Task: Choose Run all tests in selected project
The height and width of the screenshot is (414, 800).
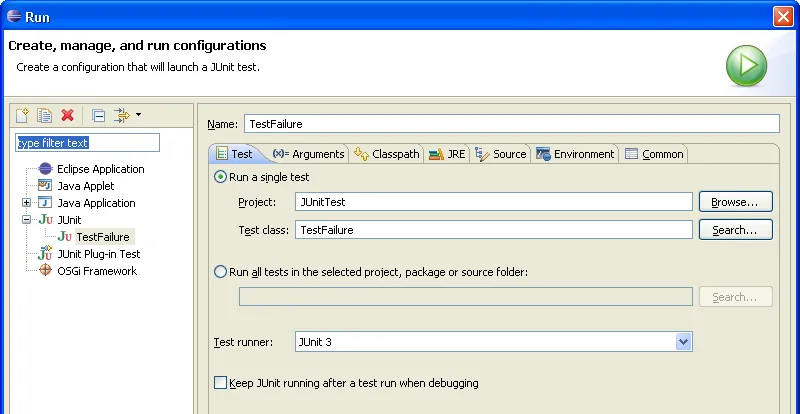Action: pyautogui.click(x=371, y=272)
